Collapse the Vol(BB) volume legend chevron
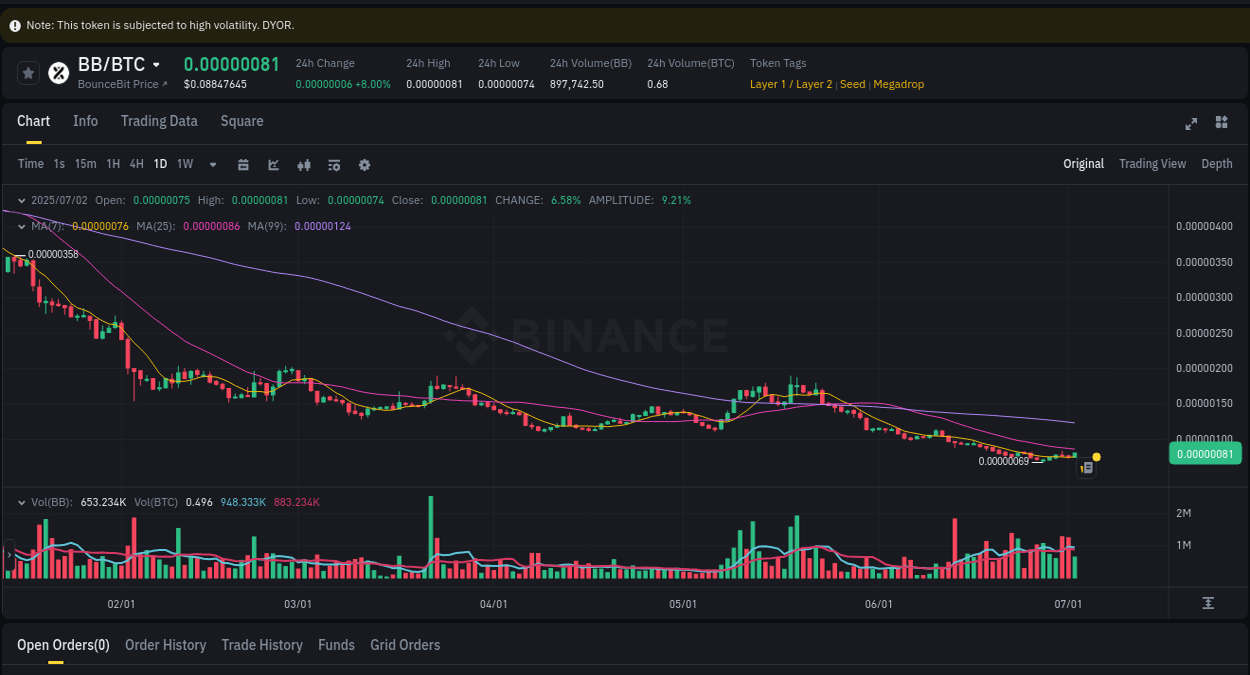The image size is (1250, 675). 20,502
